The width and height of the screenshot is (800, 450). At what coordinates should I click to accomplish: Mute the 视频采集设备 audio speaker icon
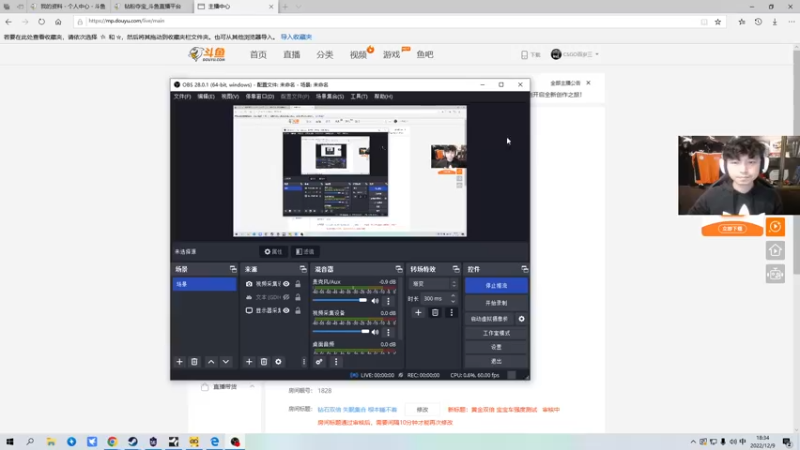(376, 332)
